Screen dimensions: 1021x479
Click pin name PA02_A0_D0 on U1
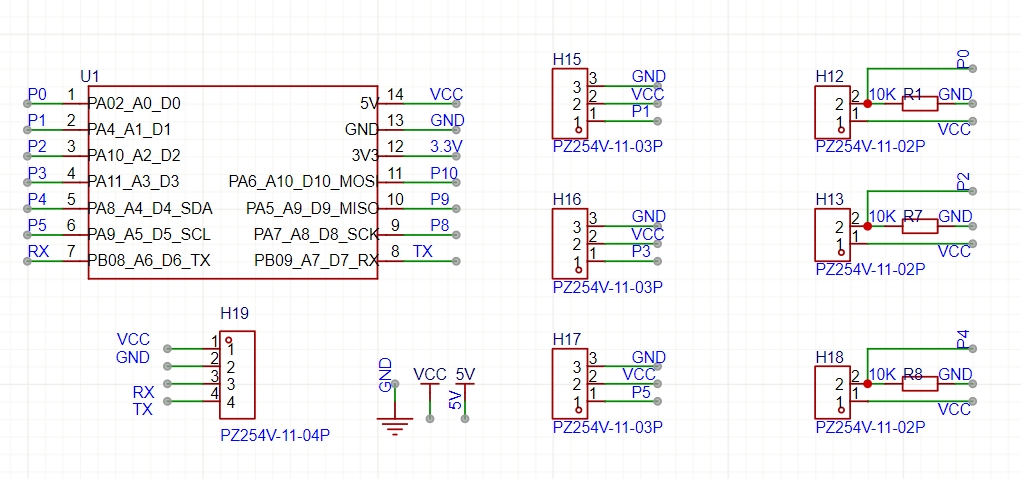[135, 103]
